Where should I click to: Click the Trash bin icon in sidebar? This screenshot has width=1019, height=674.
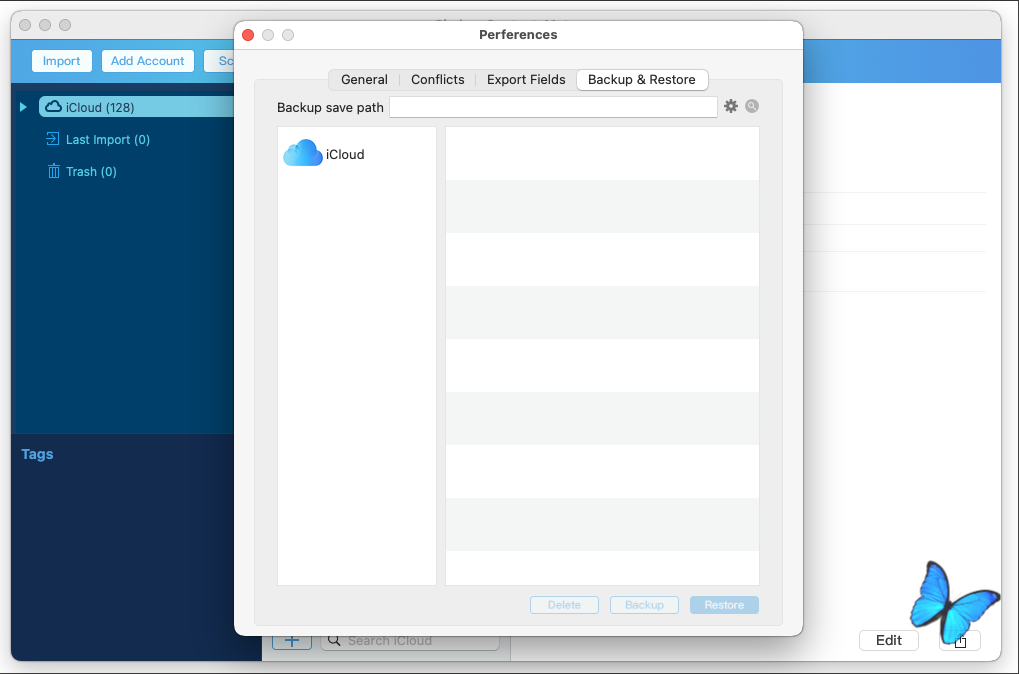point(53,171)
